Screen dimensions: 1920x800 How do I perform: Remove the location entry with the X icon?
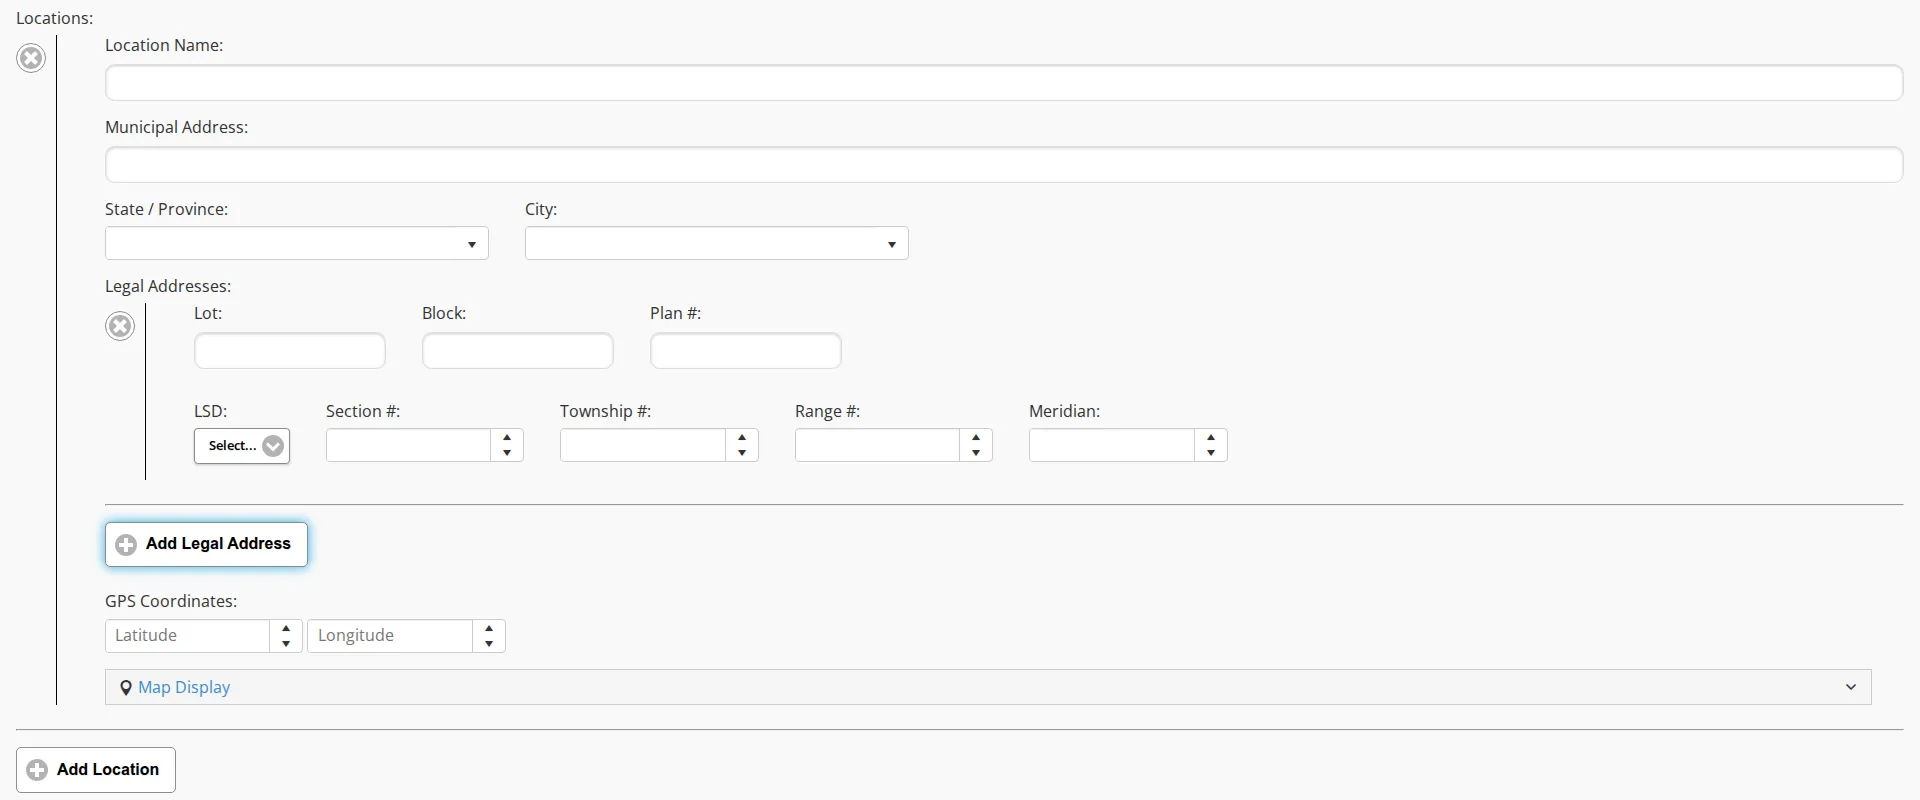point(31,58)
